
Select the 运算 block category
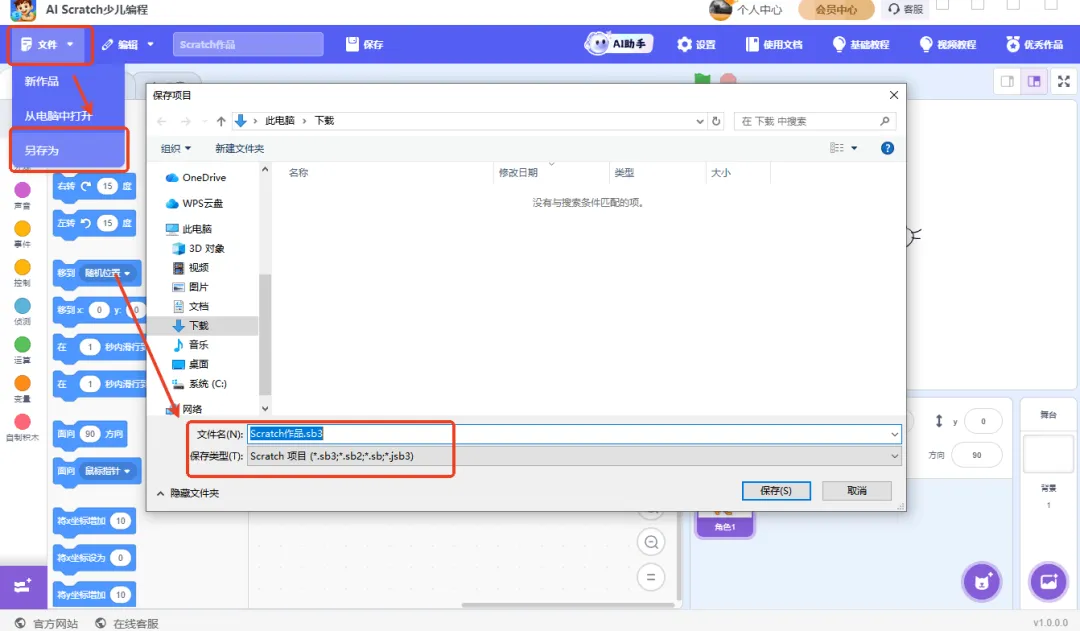[22, 349]
